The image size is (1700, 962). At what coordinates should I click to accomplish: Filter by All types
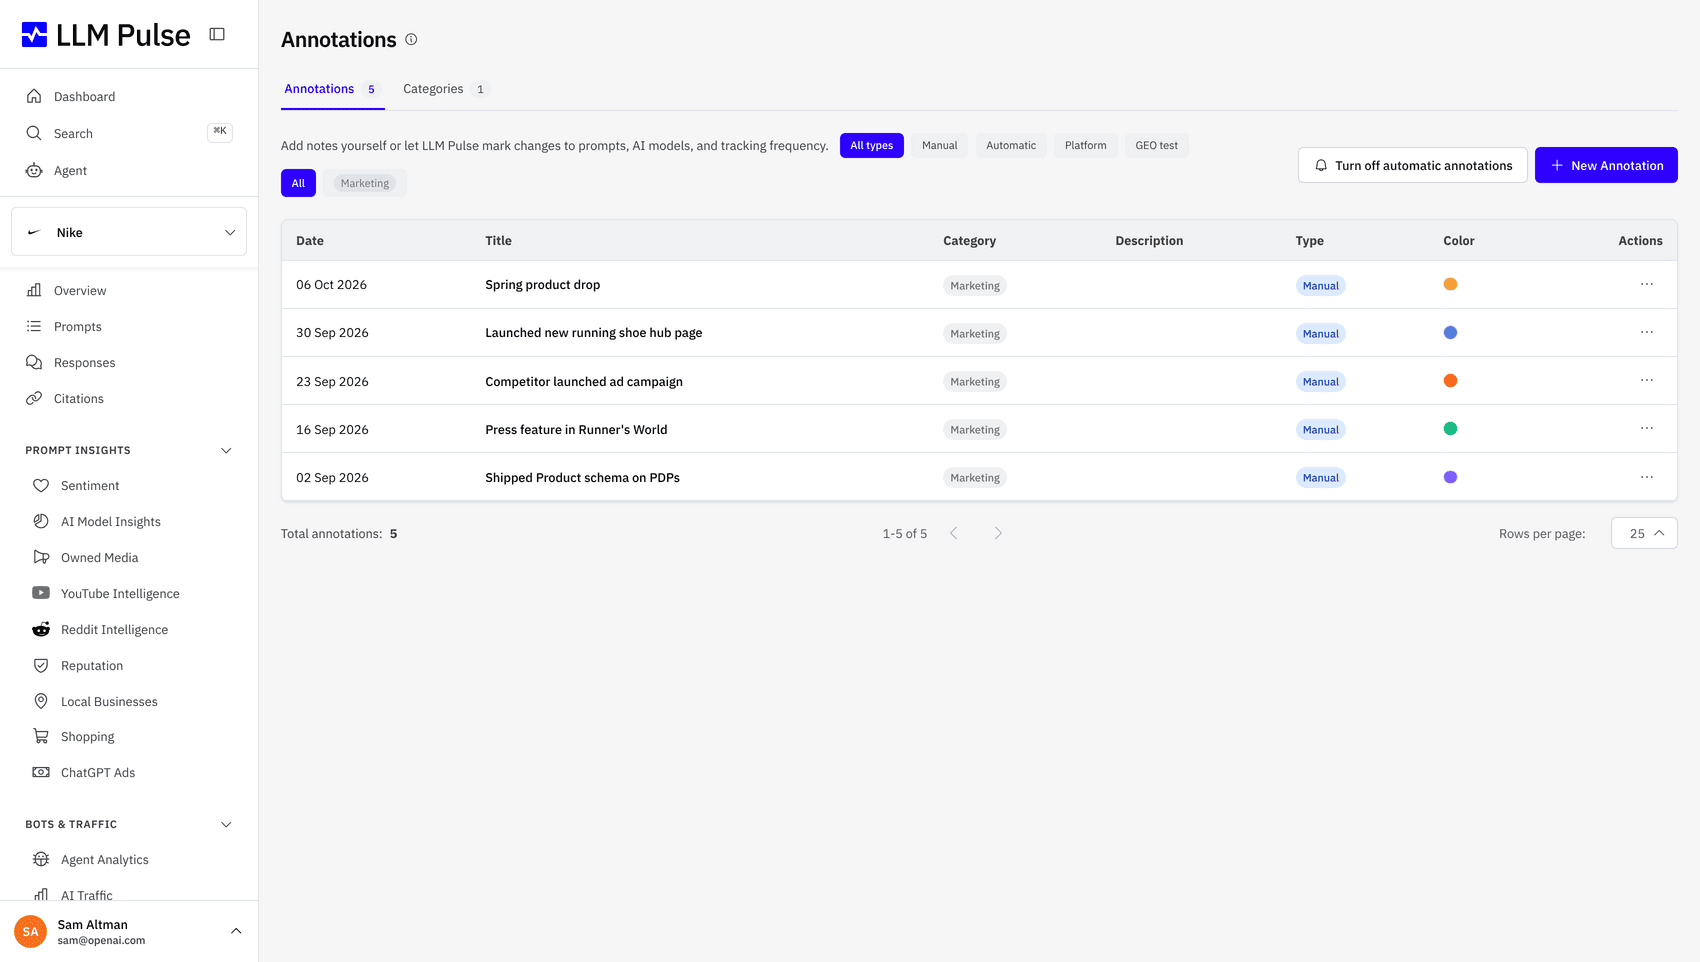tap(872, 145)
